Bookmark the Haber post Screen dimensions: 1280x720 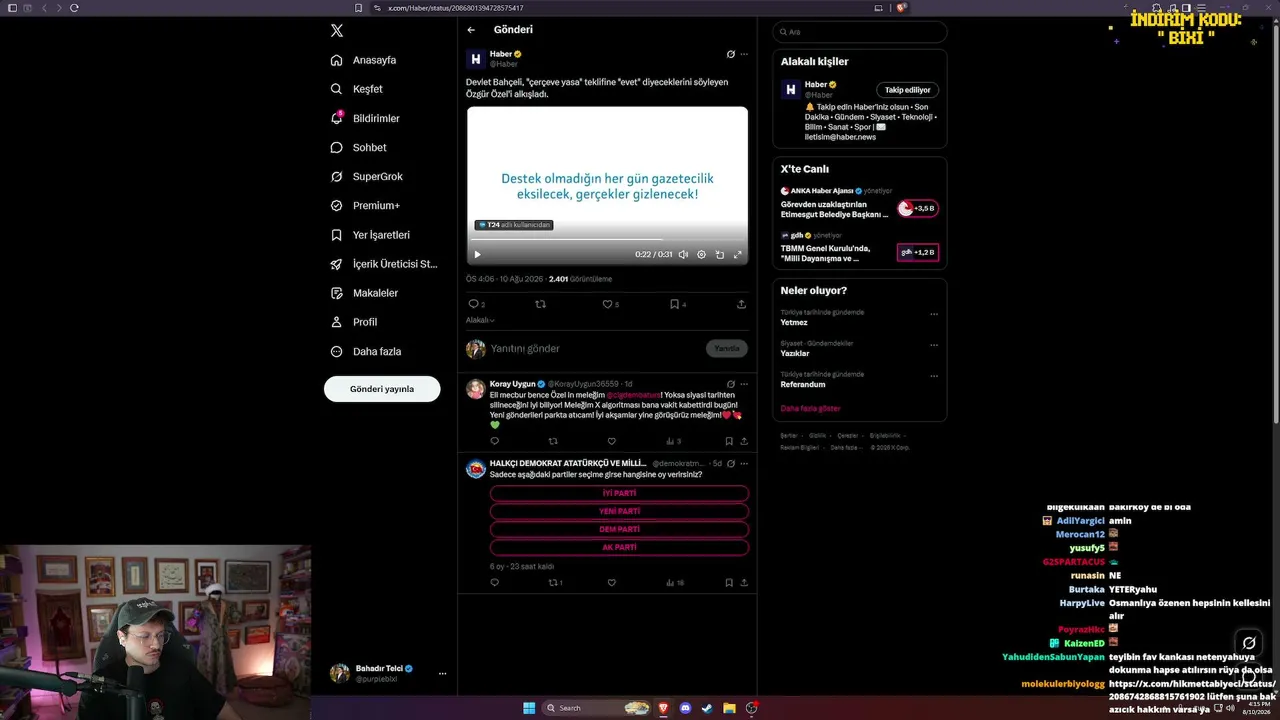(x=677, y=304)
